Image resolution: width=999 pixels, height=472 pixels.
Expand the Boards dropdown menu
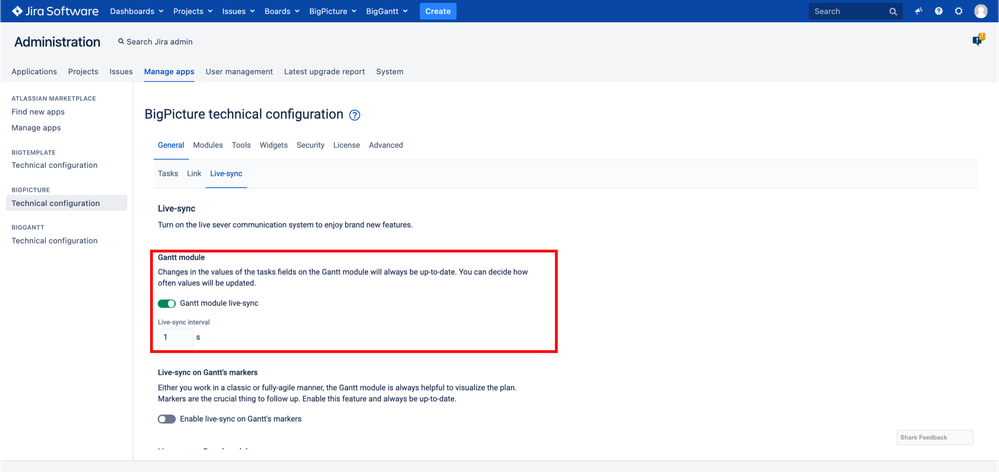coord(282,11)
